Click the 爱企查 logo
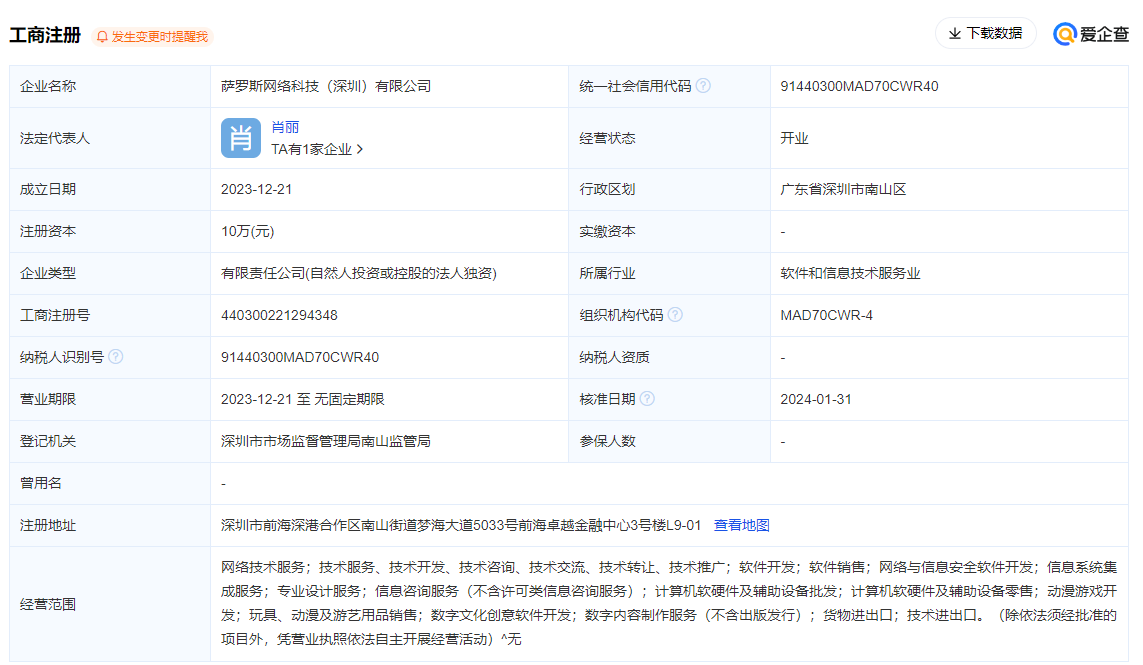Screen dimensions: 1143x665 tap(1092, 34)
